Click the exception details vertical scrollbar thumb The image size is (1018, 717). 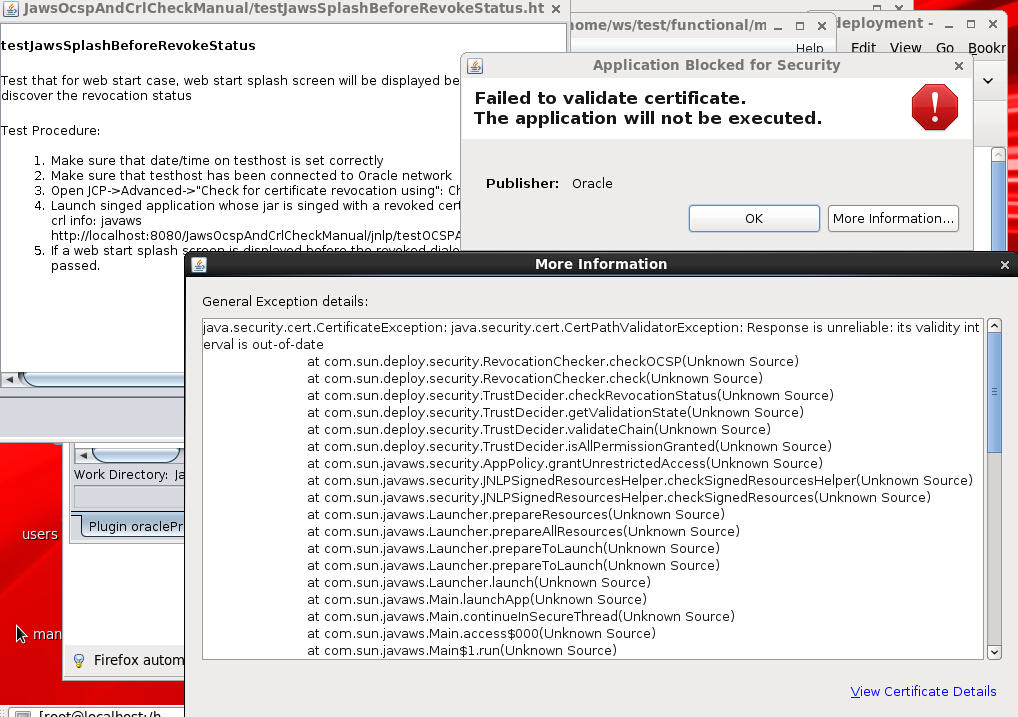[x=994, y=390]
